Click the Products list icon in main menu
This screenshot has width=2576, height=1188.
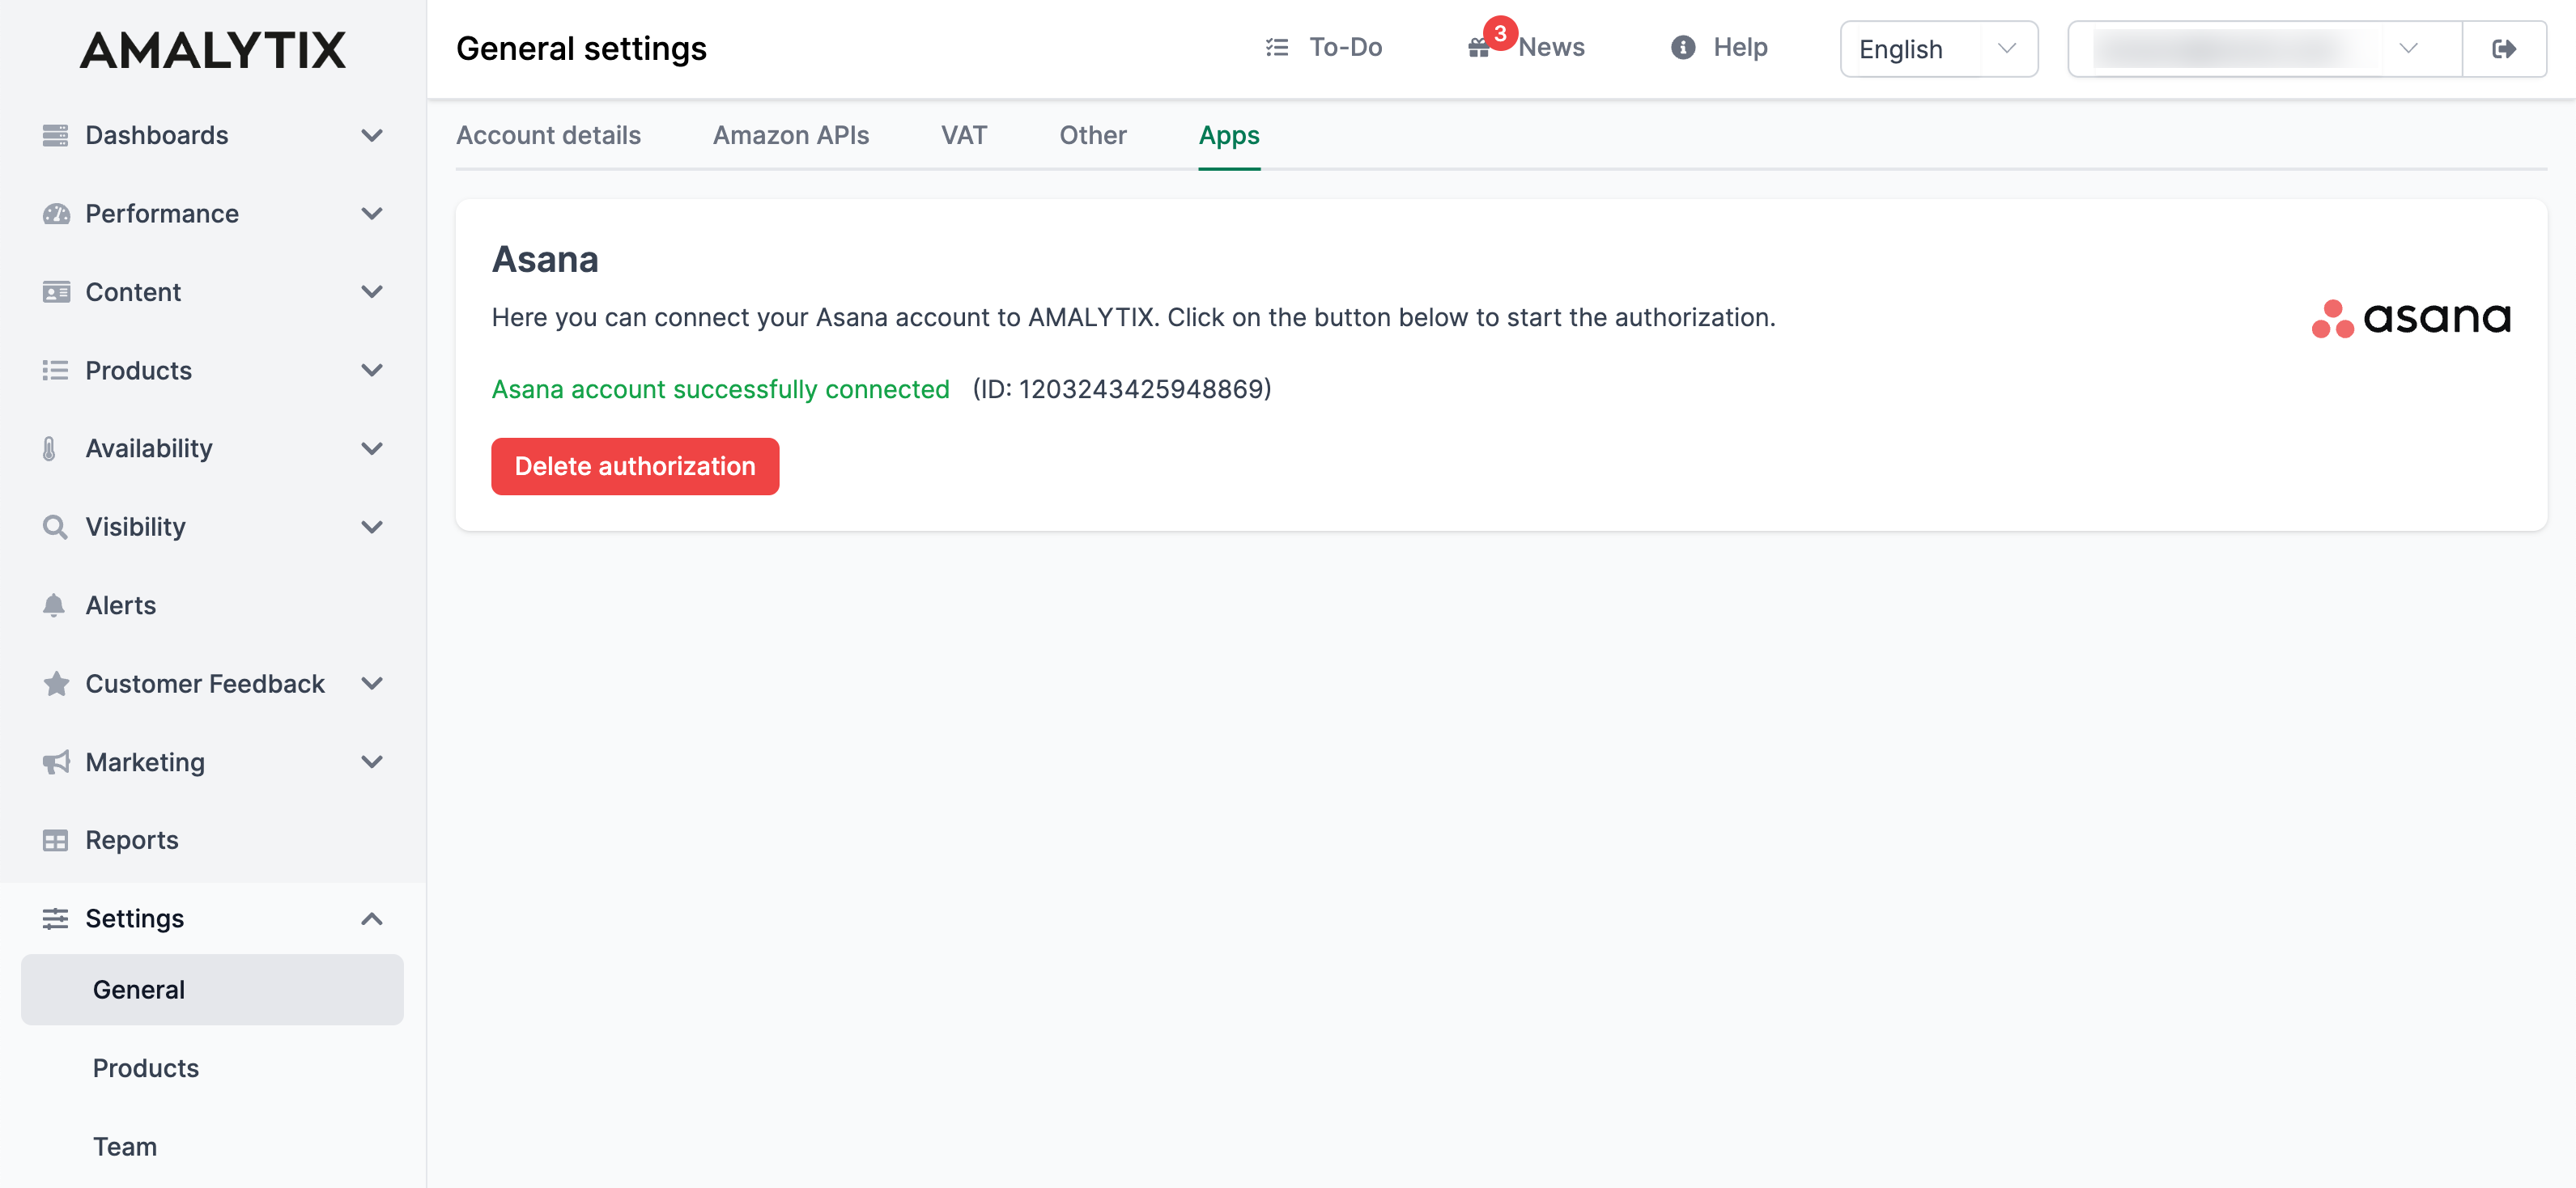tap(56, 371)
